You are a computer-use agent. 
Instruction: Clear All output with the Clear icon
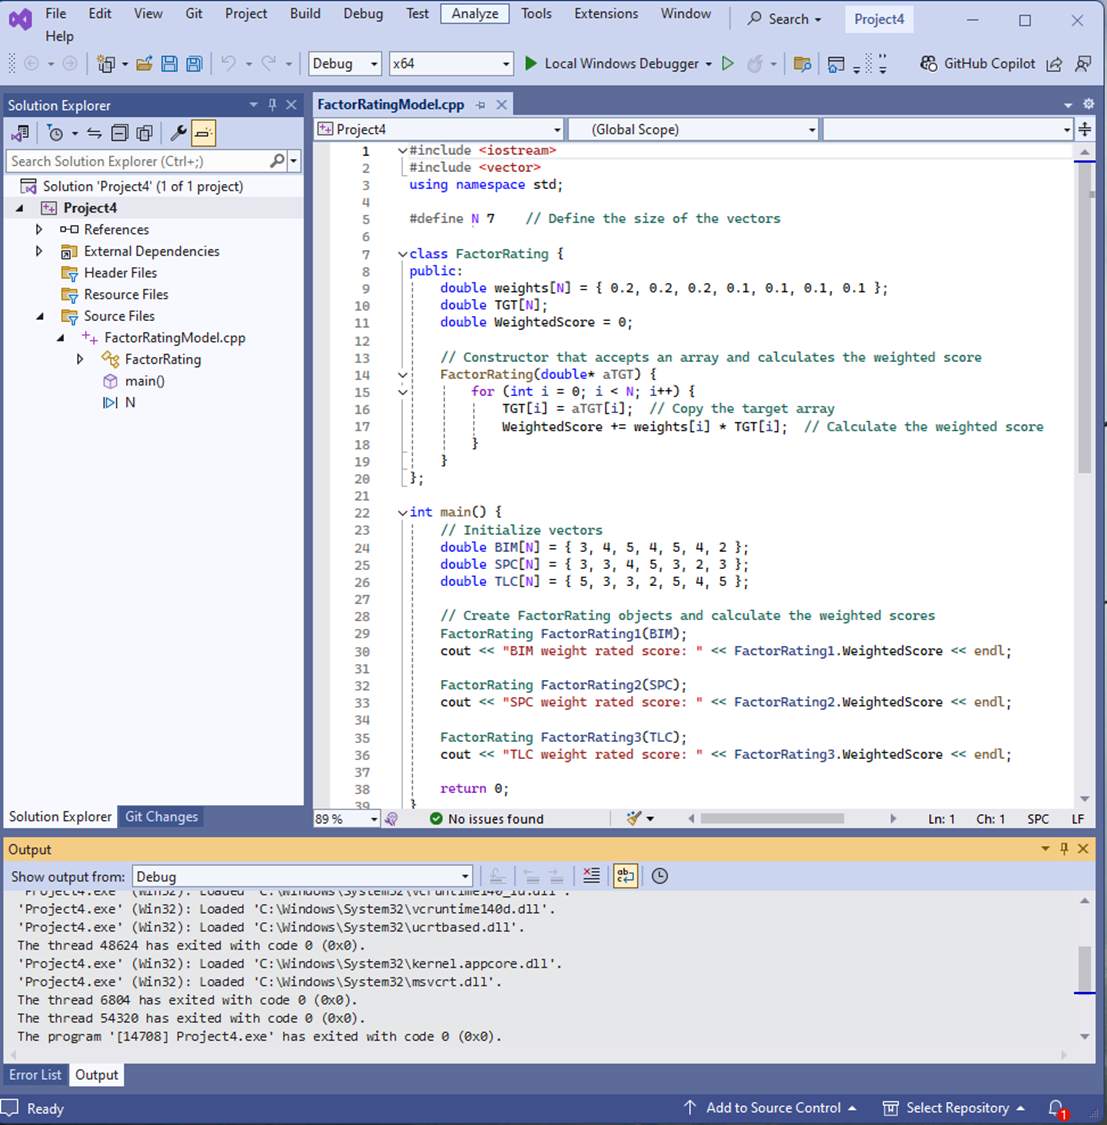tap(591, 876)
